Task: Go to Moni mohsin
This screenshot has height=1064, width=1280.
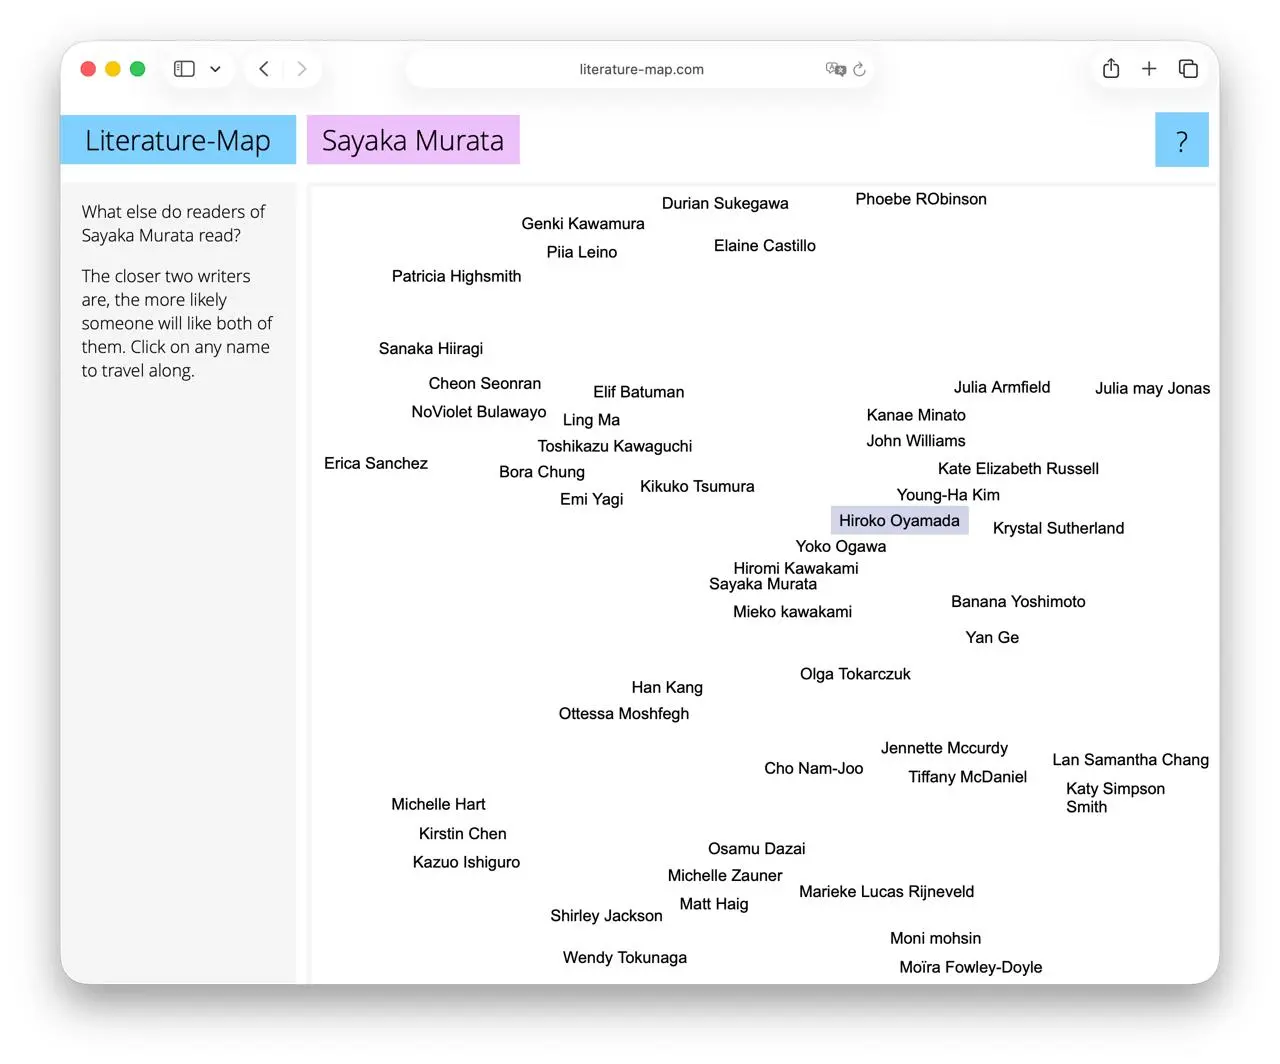Action: coord(935,938)
